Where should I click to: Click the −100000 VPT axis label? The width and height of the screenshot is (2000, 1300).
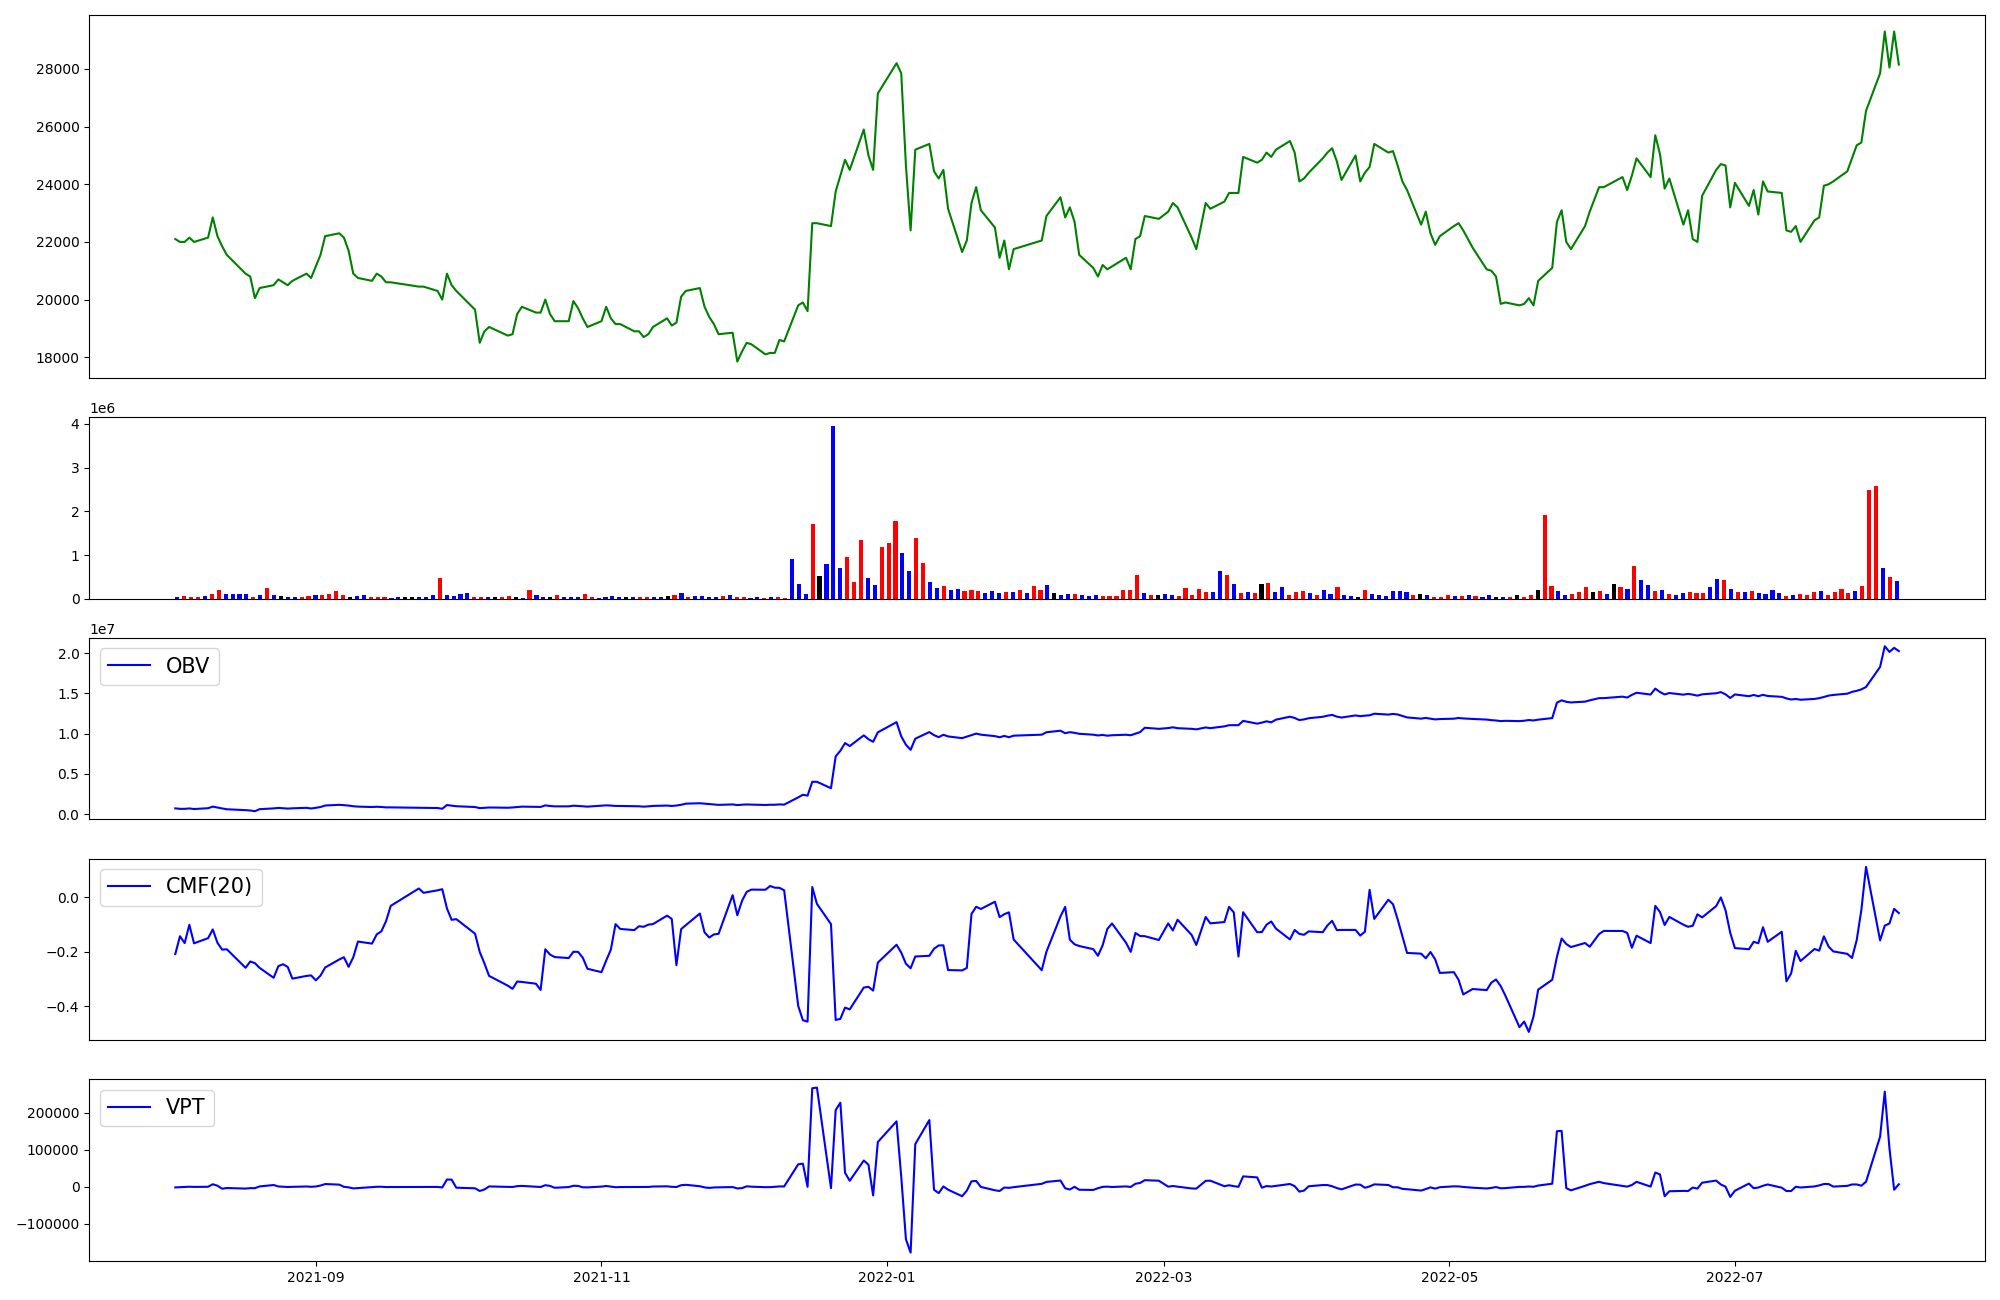(x=49, y=1225)
